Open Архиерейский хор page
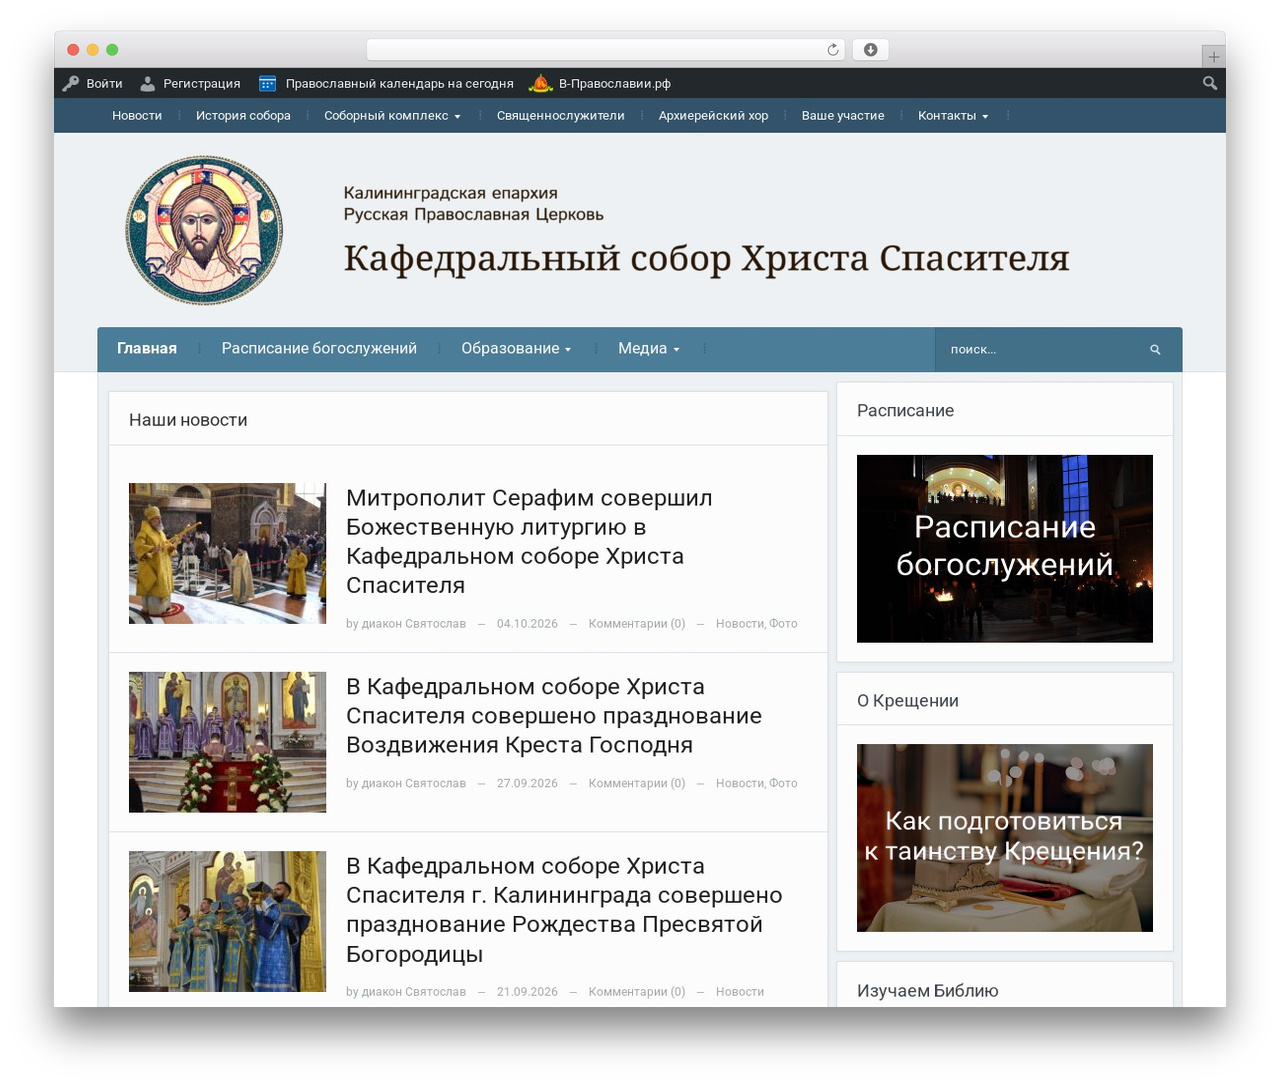 713,116
